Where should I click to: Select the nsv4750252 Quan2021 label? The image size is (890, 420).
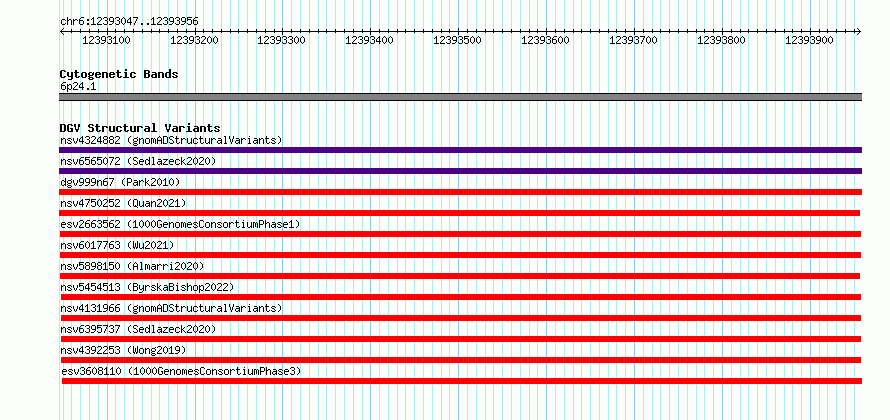tap(123, 203)
